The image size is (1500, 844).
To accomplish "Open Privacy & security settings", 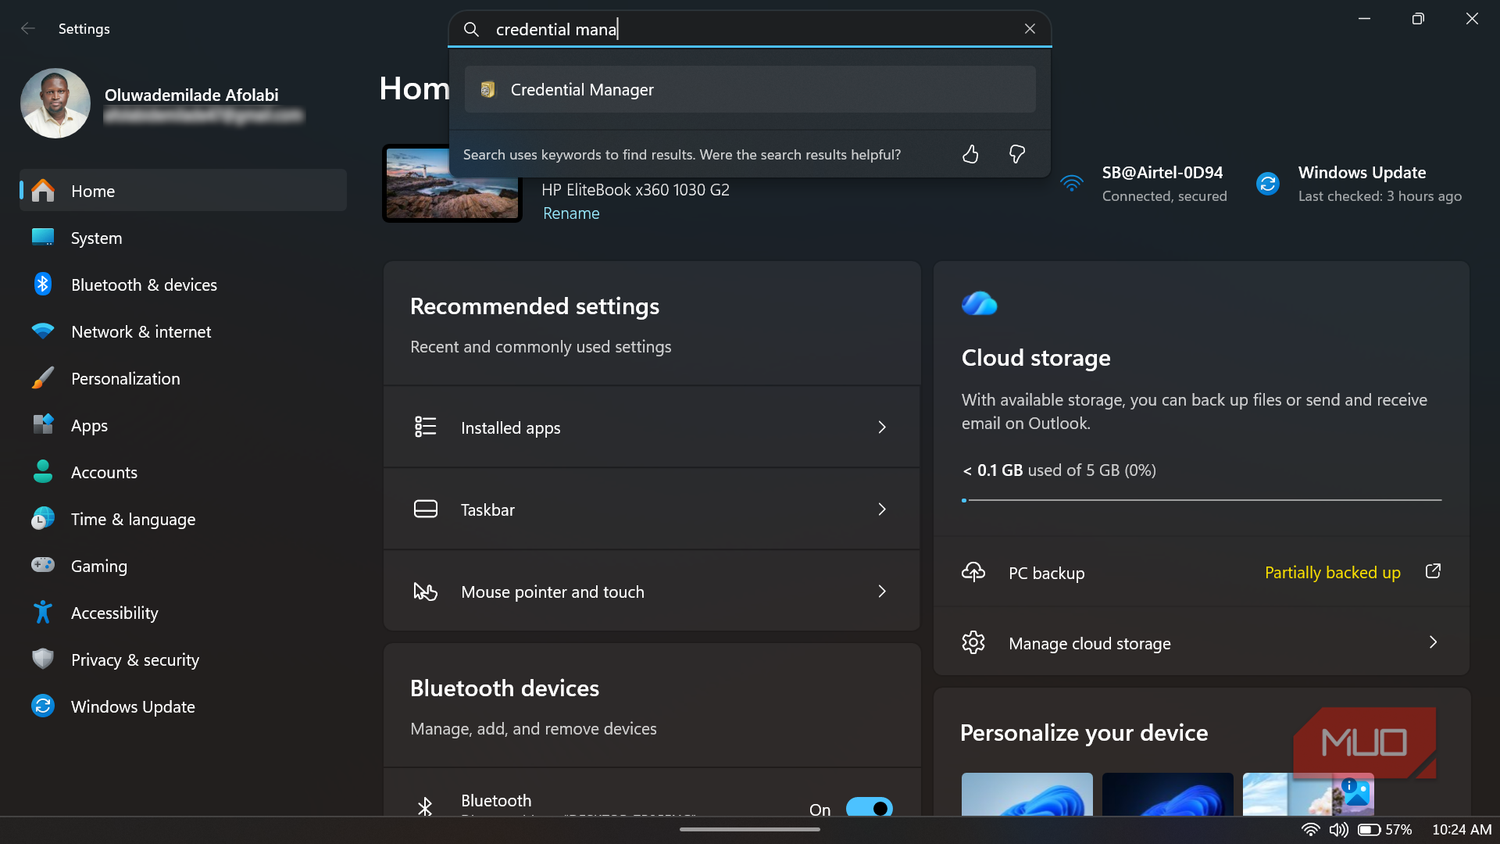I will point(183,660).
